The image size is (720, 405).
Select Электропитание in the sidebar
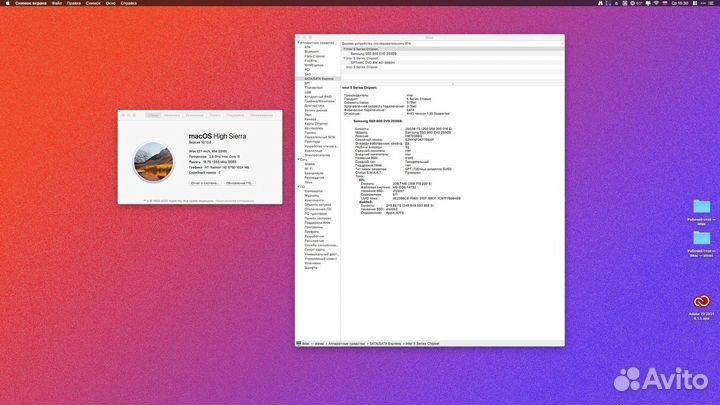tap(317, 155)
